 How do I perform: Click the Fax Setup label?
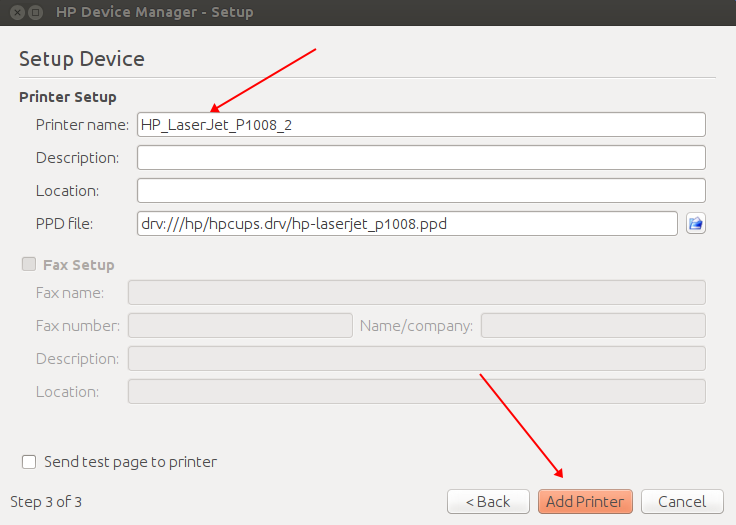78,265
